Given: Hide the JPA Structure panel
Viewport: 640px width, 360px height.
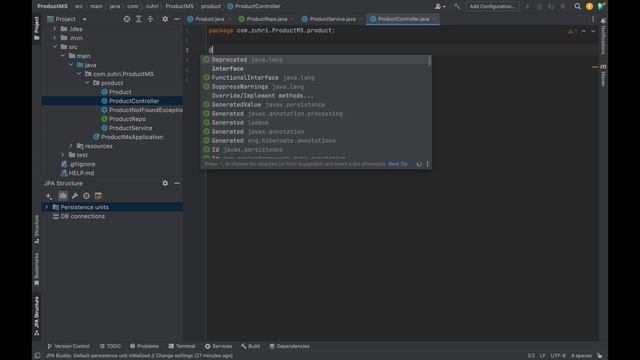Looking at the screenshot, I should coord(177,183).
